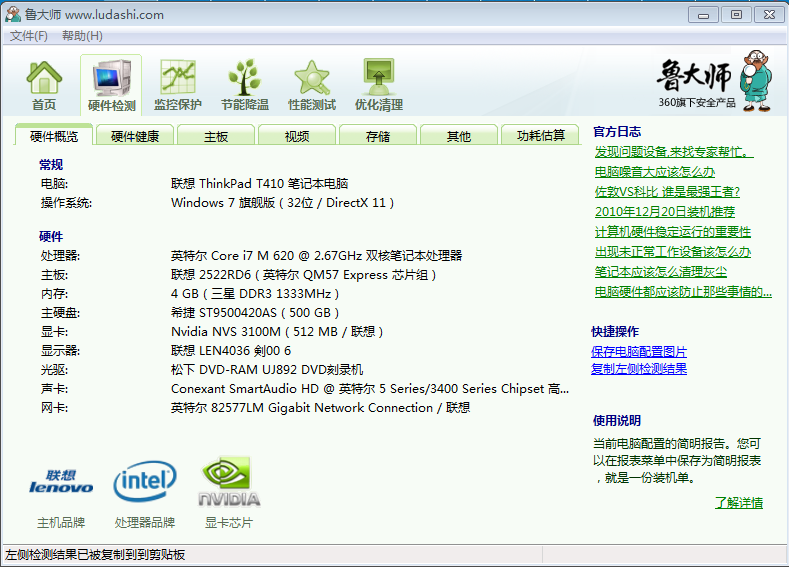Open the 监控保护 monitoring icon

pos(178,85)
